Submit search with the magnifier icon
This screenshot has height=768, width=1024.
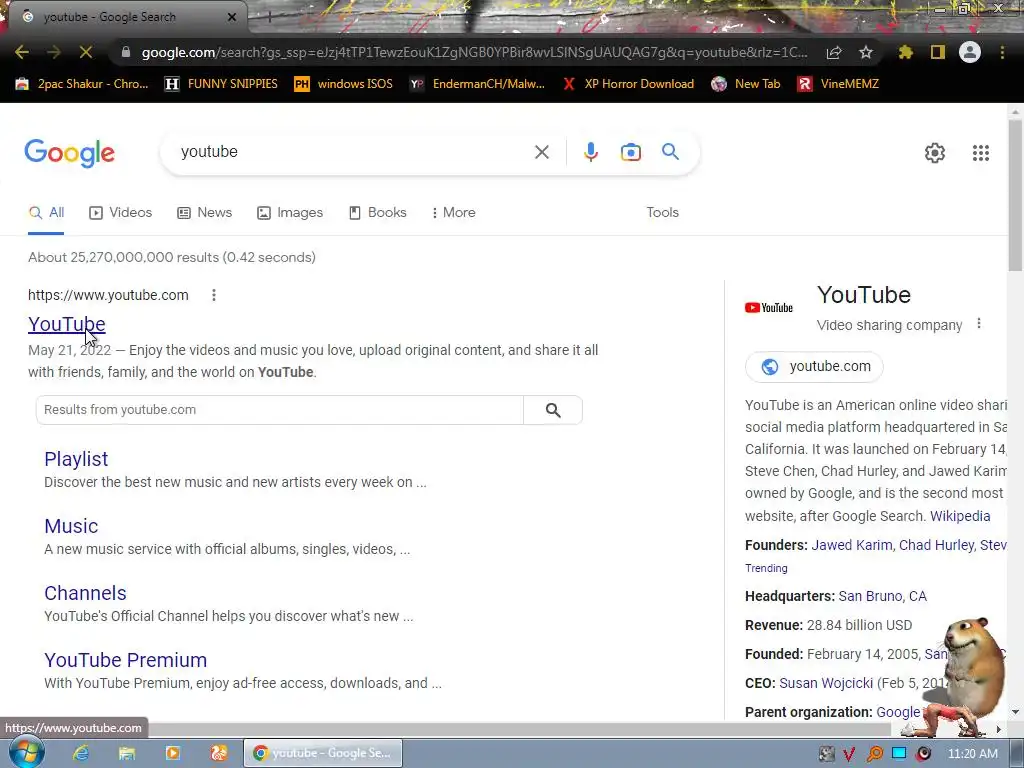(671, 152)
